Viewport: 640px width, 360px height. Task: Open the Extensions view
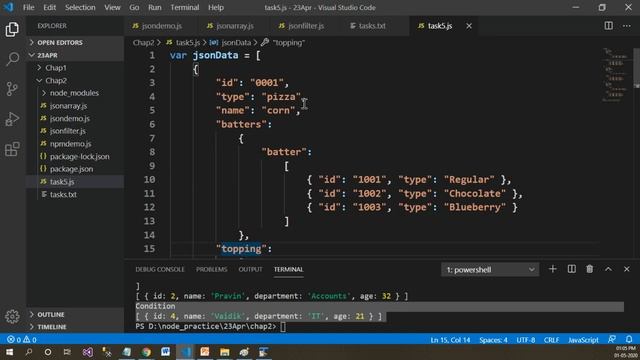pyautogui.click(x=12, y=149)
